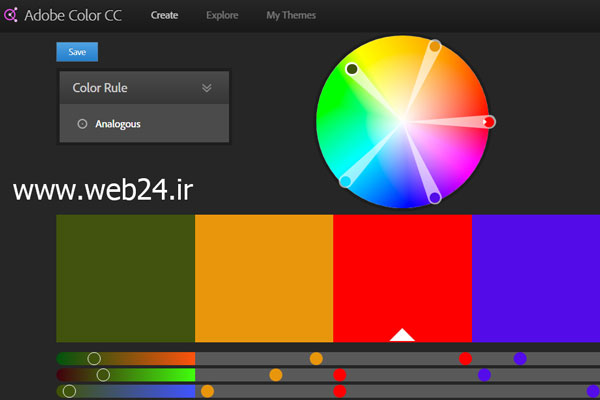Choose the orange color swatch
The width and height of the screenshot is (600, 400).
[x=264, y=278]
